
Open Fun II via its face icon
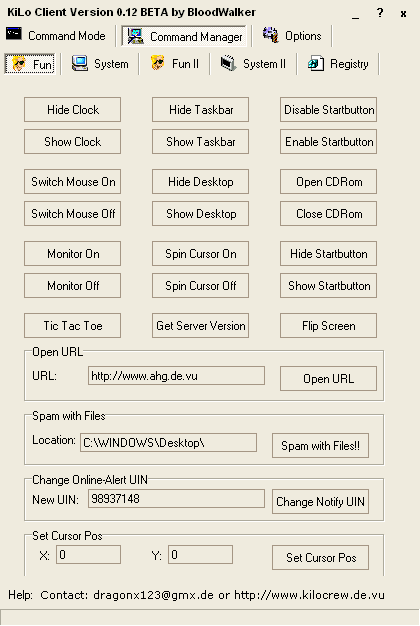(x=158, y=63)
